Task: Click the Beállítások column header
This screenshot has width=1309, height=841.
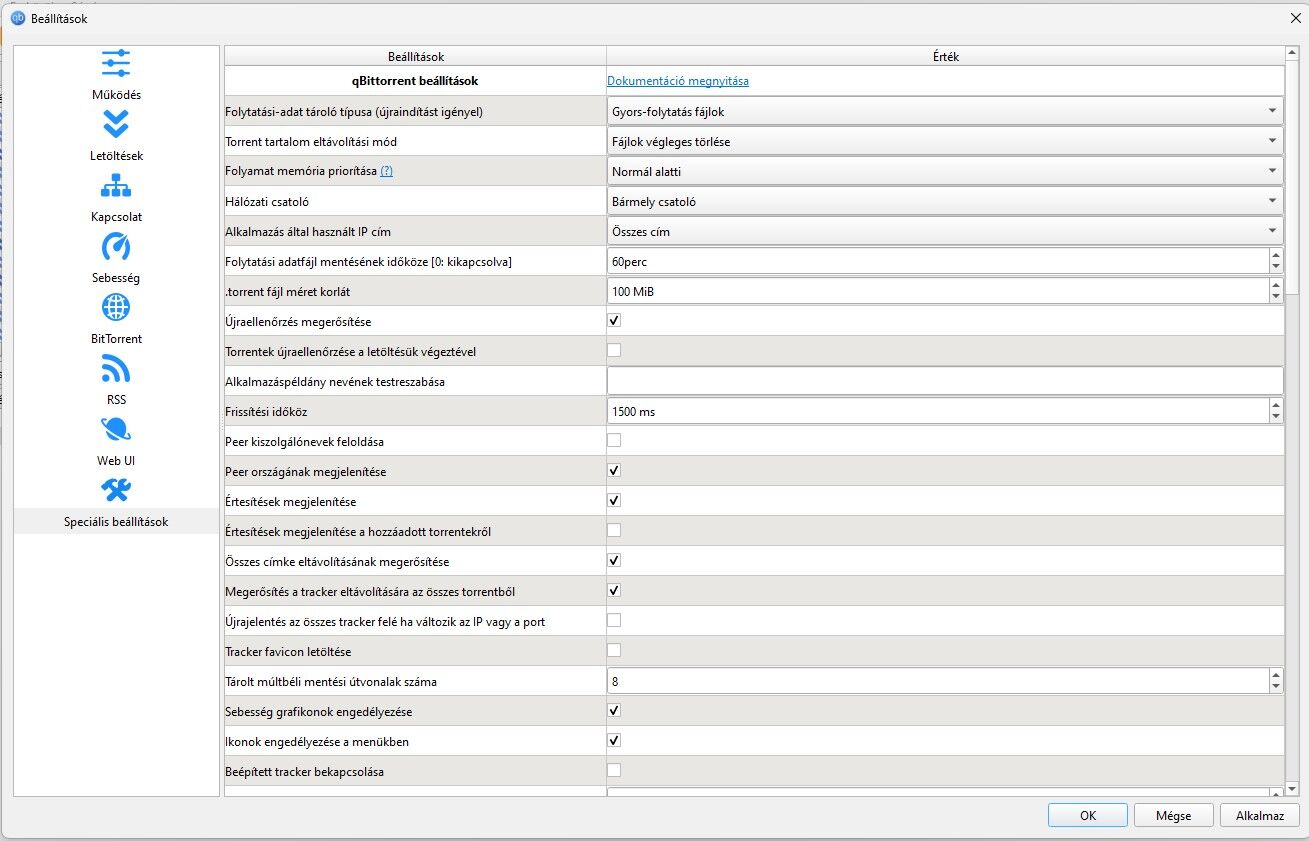Action: (415, 56)
